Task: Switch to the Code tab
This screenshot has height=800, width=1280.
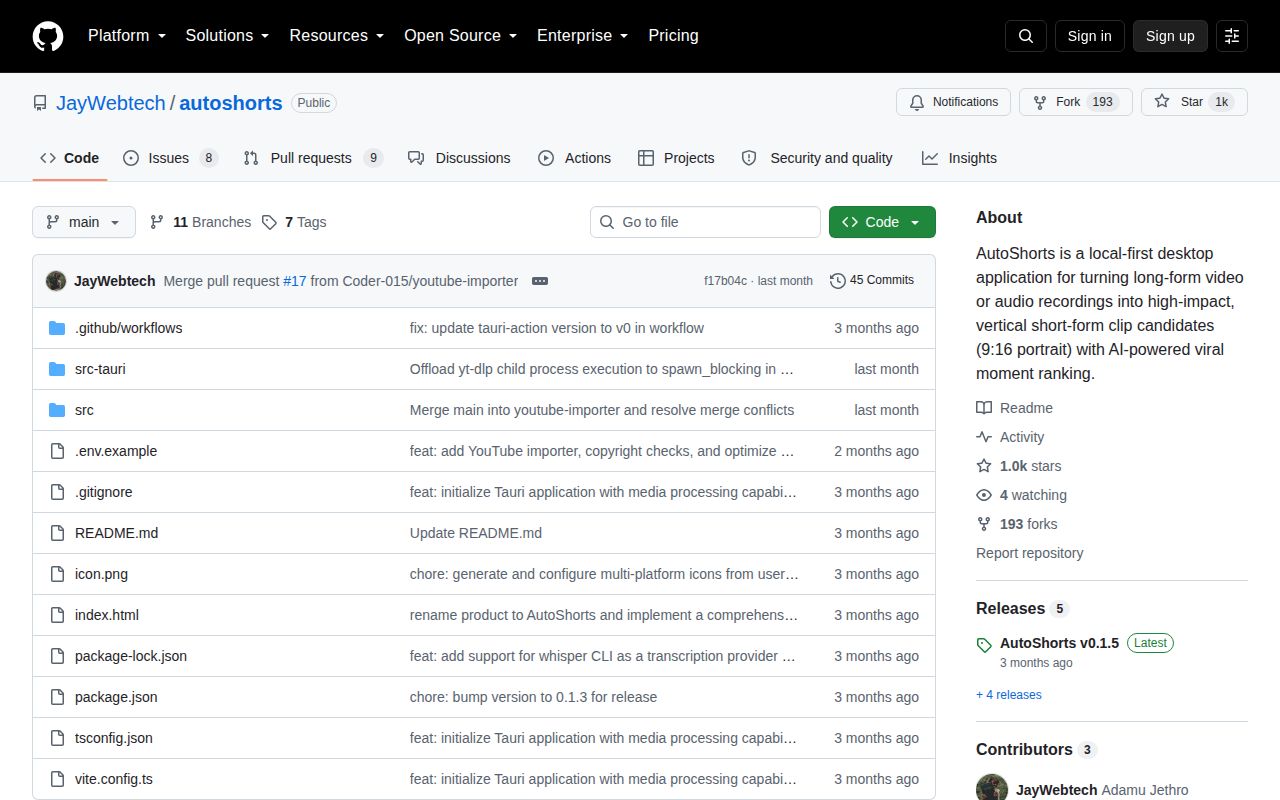Action: [x=70, y=158]
